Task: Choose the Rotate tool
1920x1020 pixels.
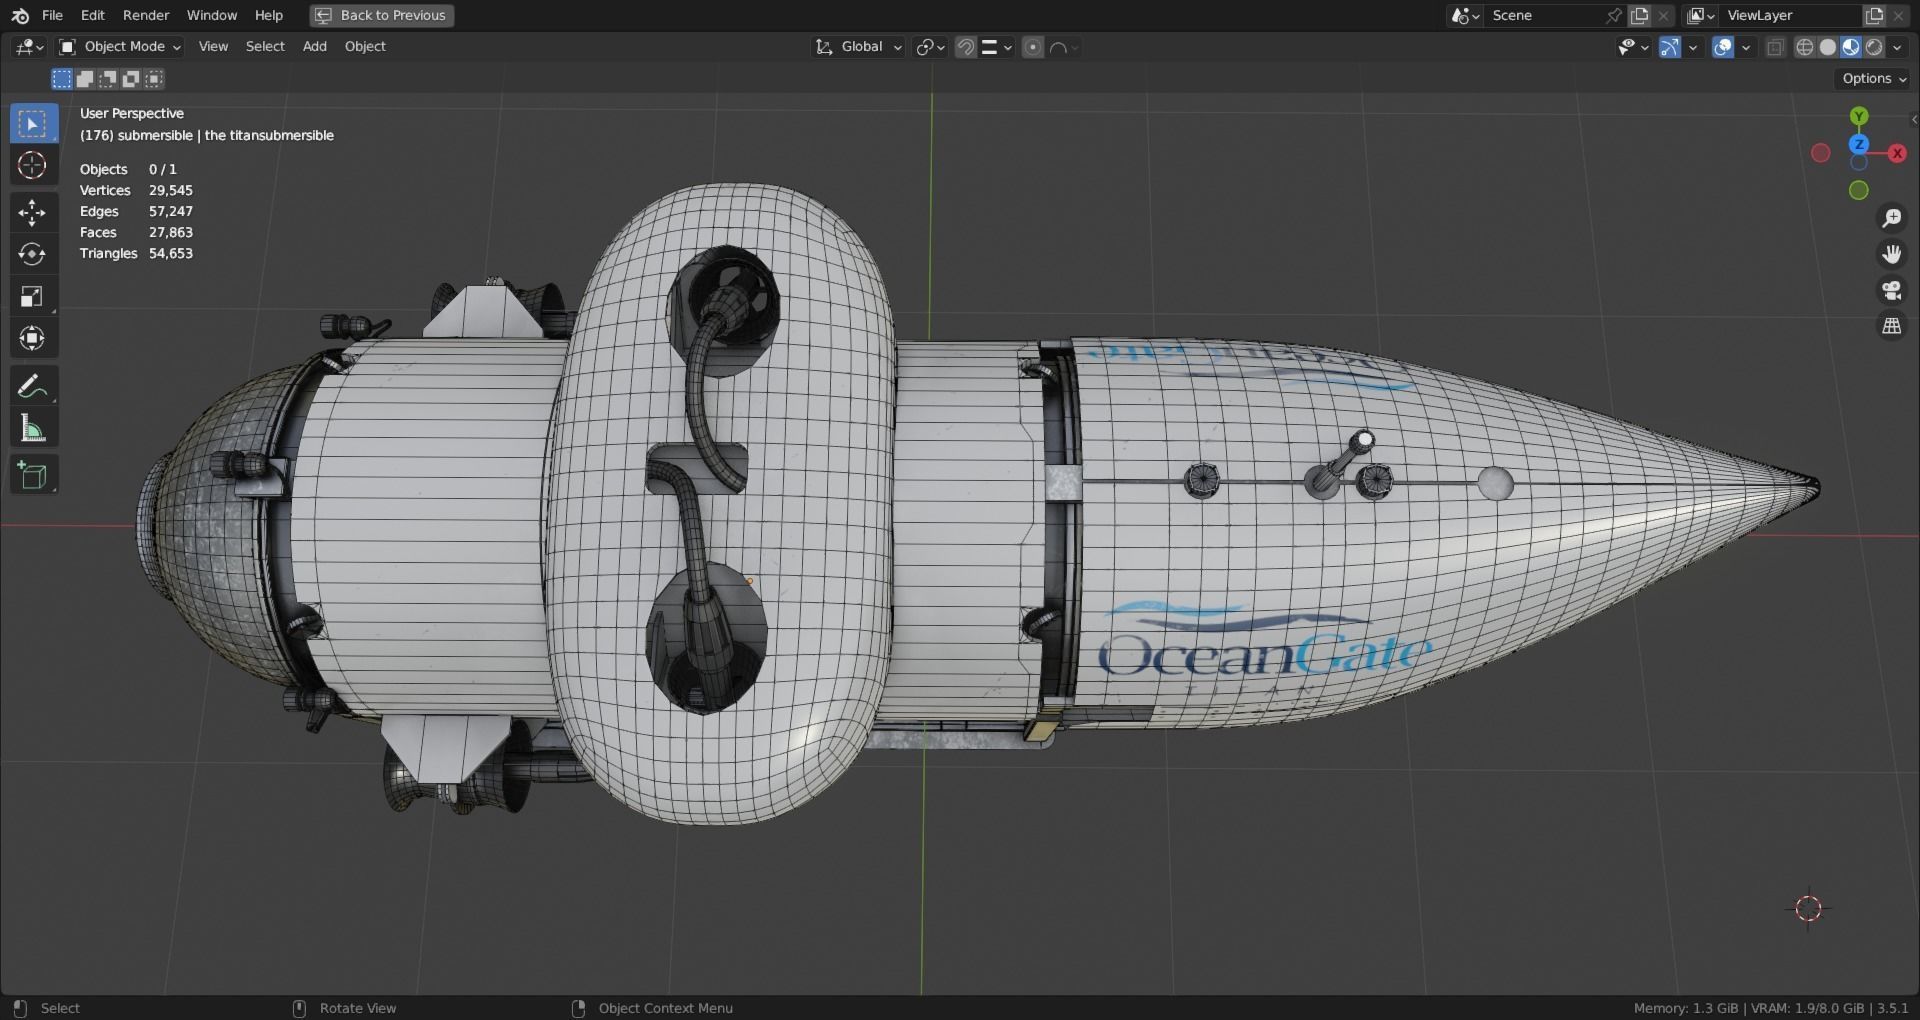Action: (x=33, y=254)
